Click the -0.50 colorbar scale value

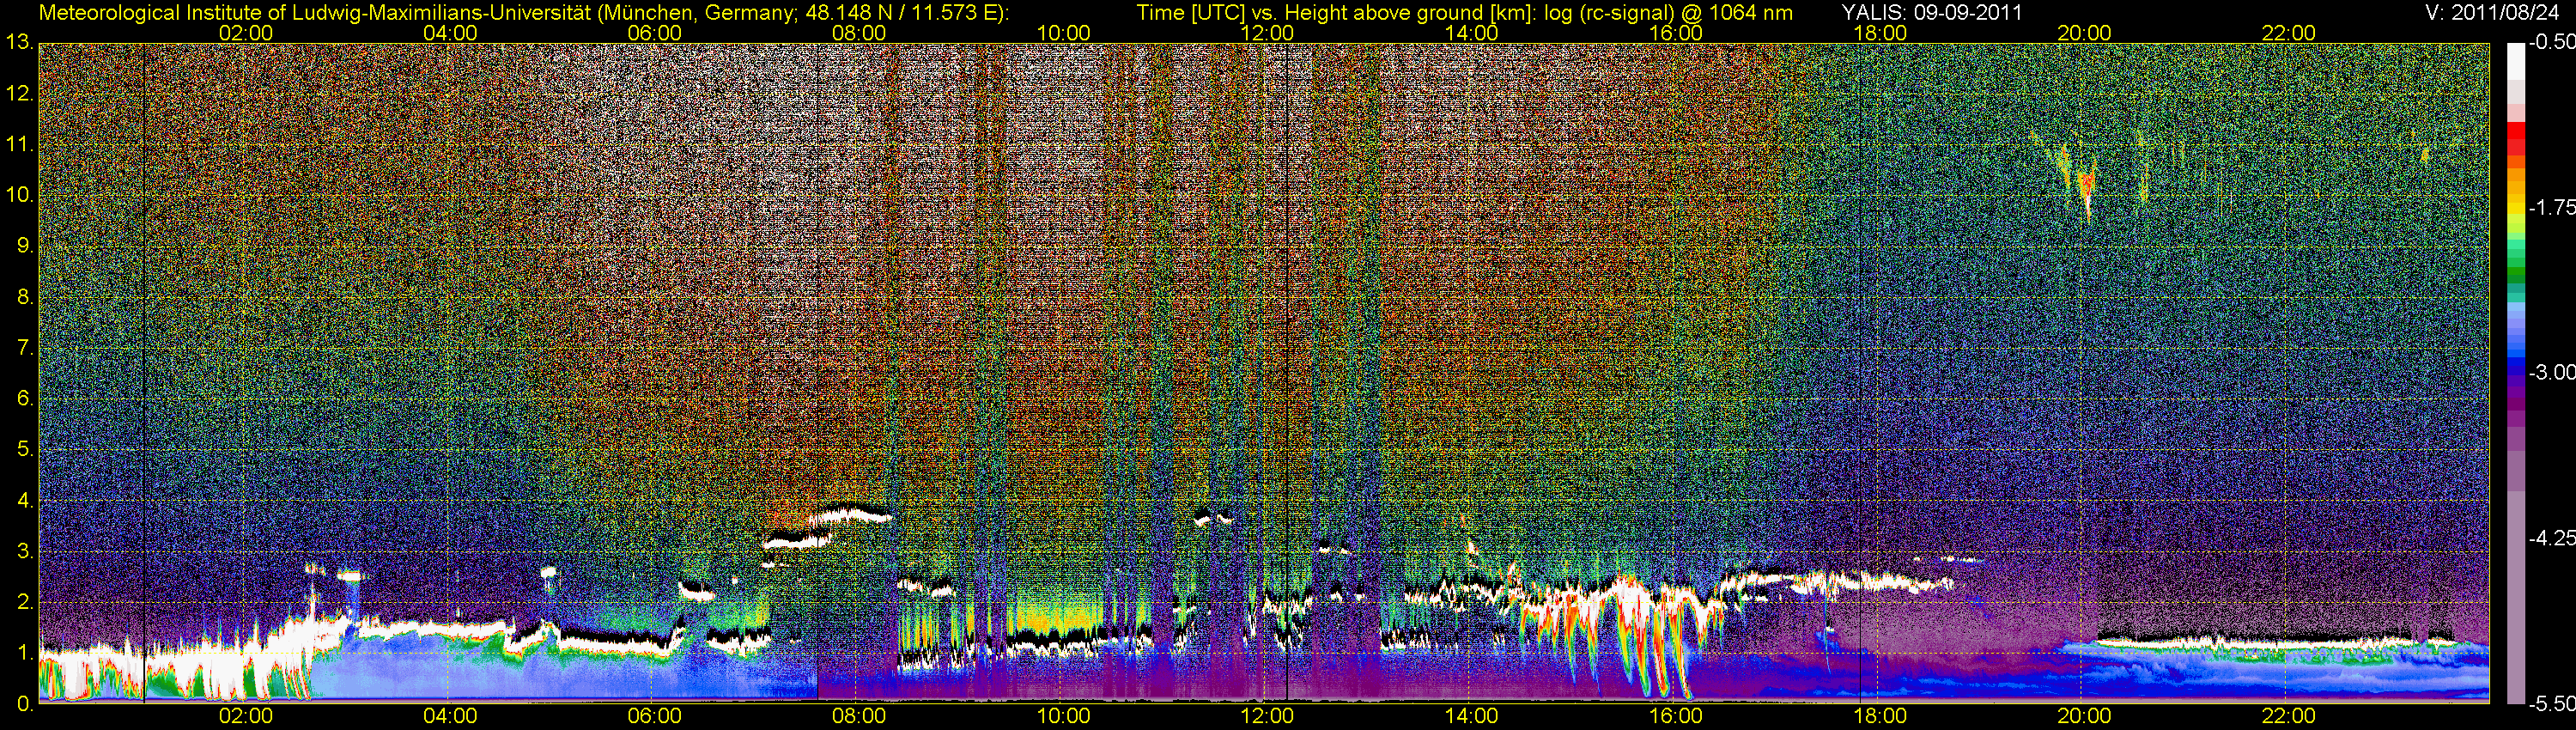(x=2552, y=42)
